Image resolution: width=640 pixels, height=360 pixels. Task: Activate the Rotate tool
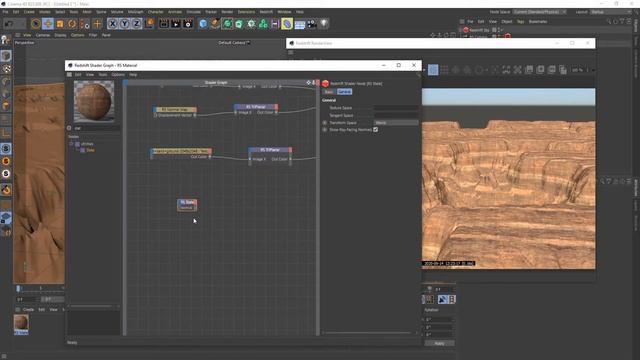(72, 24)
